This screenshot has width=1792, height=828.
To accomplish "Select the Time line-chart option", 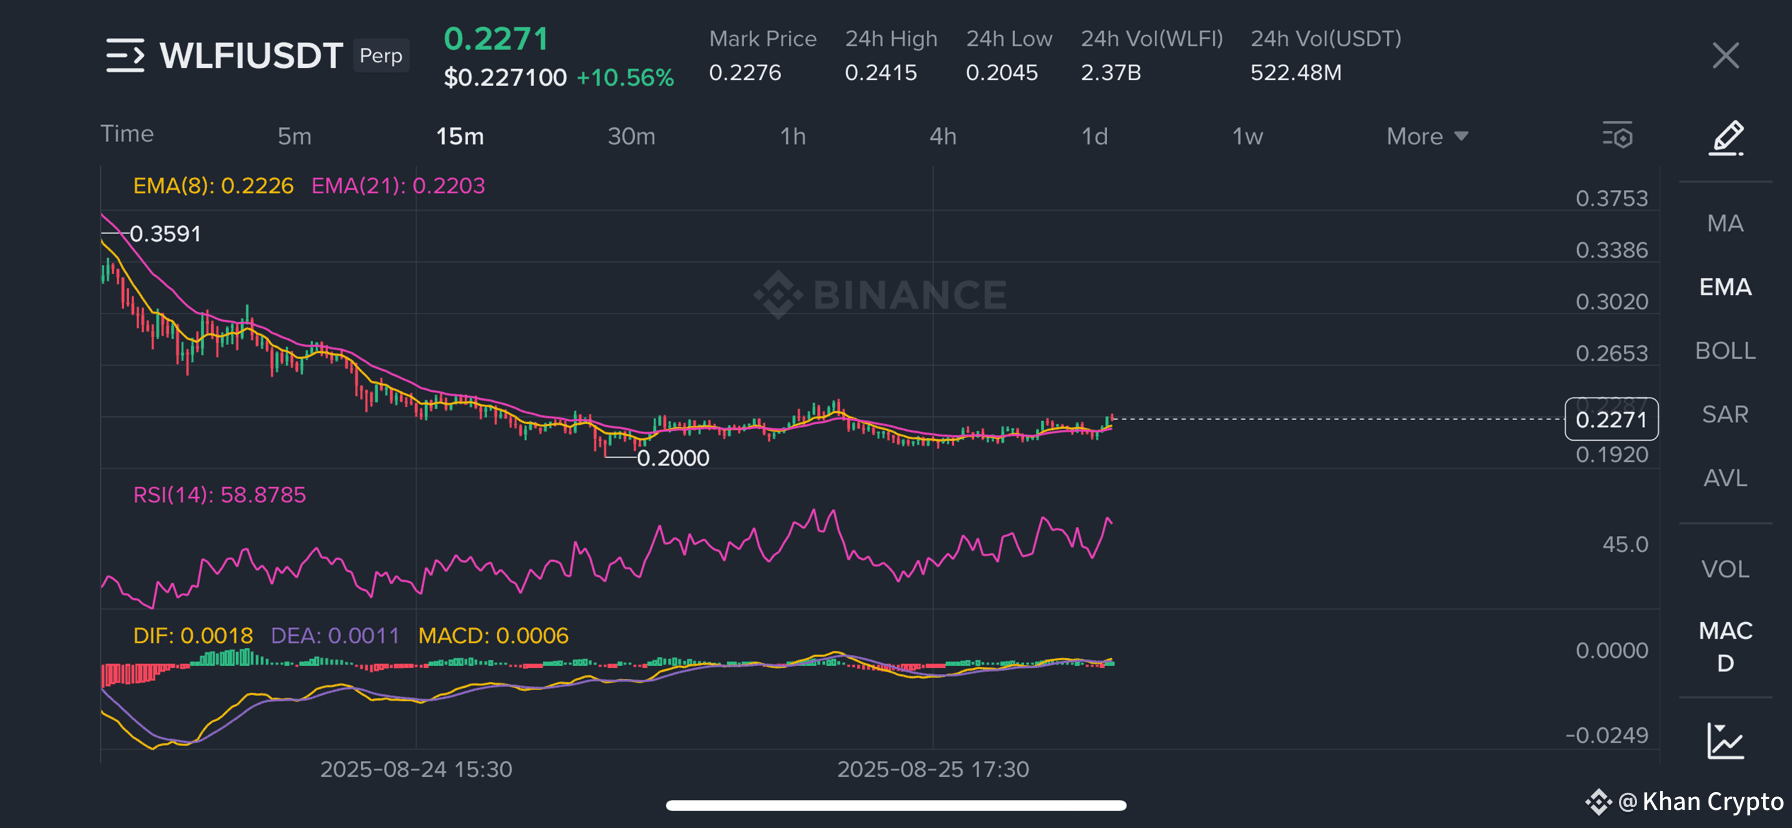I will click(x=127, y=134).
